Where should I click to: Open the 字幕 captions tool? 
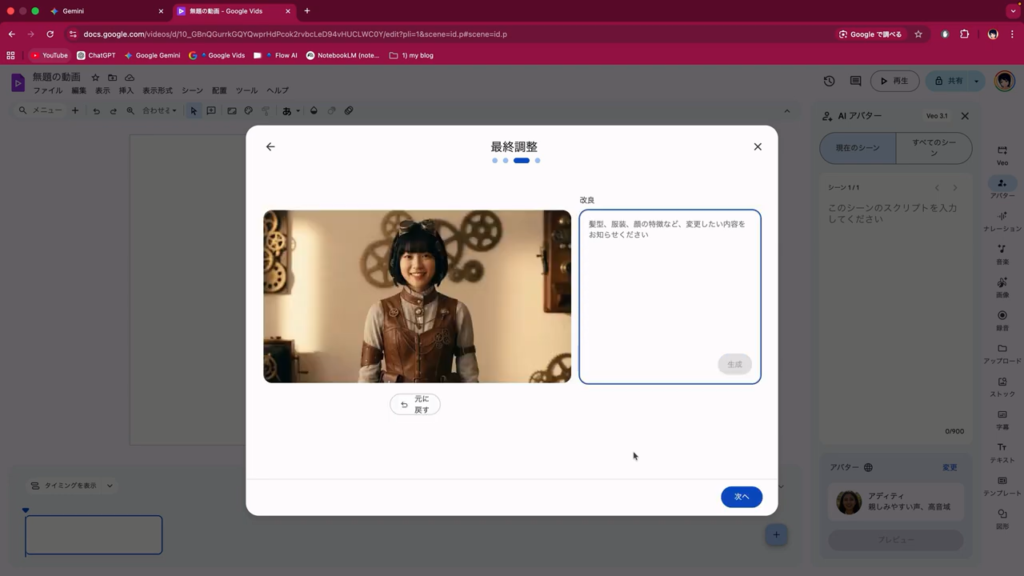[x=1002, y=418]
